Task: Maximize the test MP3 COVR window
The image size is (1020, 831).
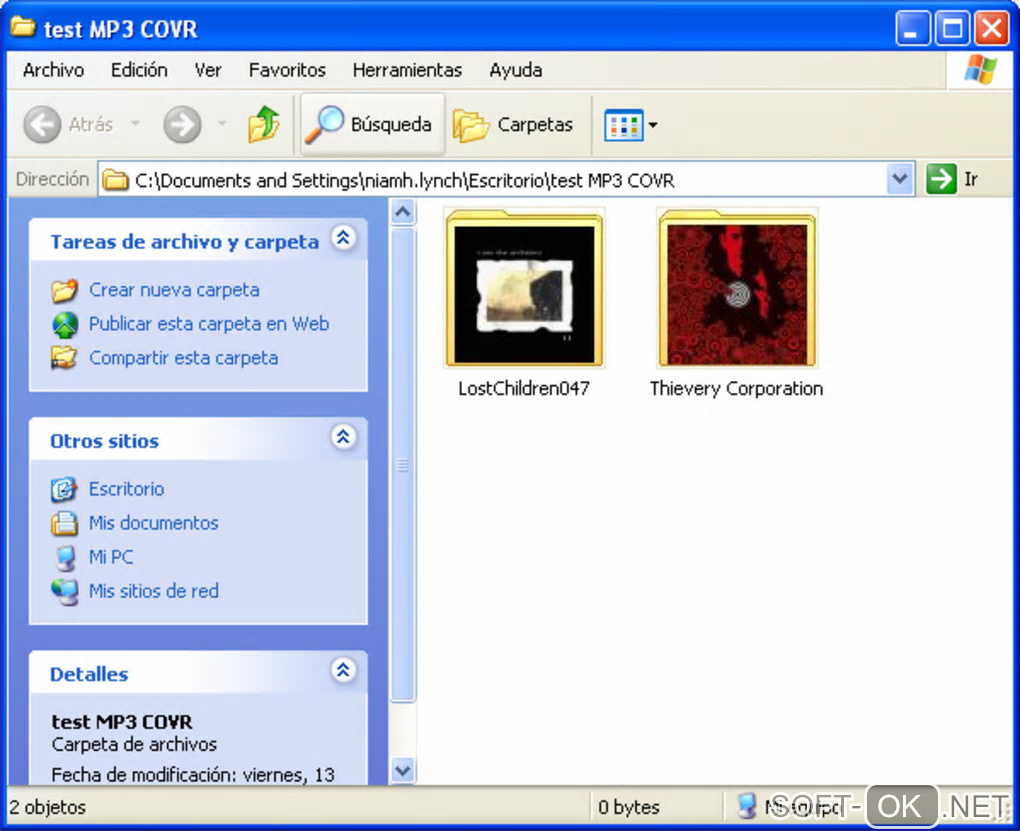Action: pos(952,28)
